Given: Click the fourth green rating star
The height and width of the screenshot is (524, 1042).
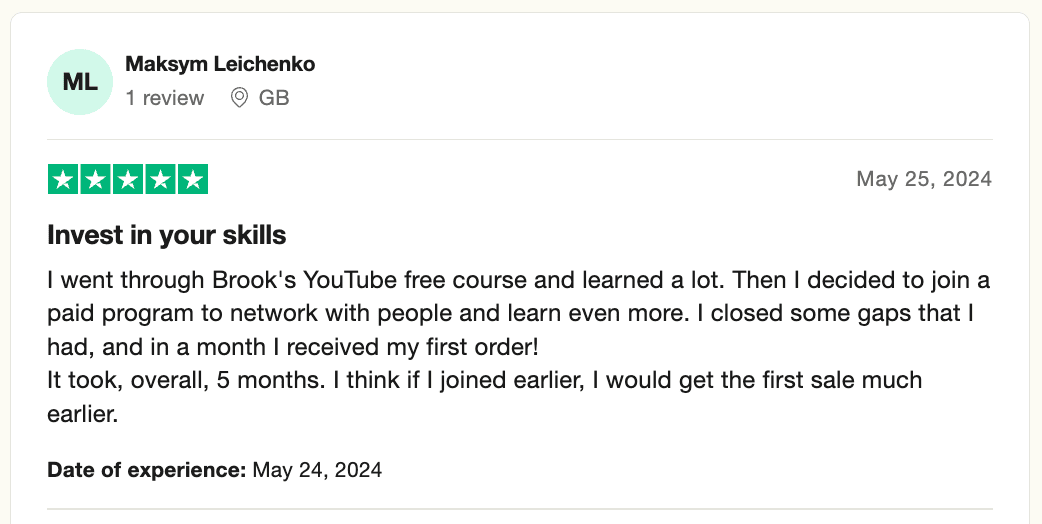Looking at the screenshot, I should (160, 180).
